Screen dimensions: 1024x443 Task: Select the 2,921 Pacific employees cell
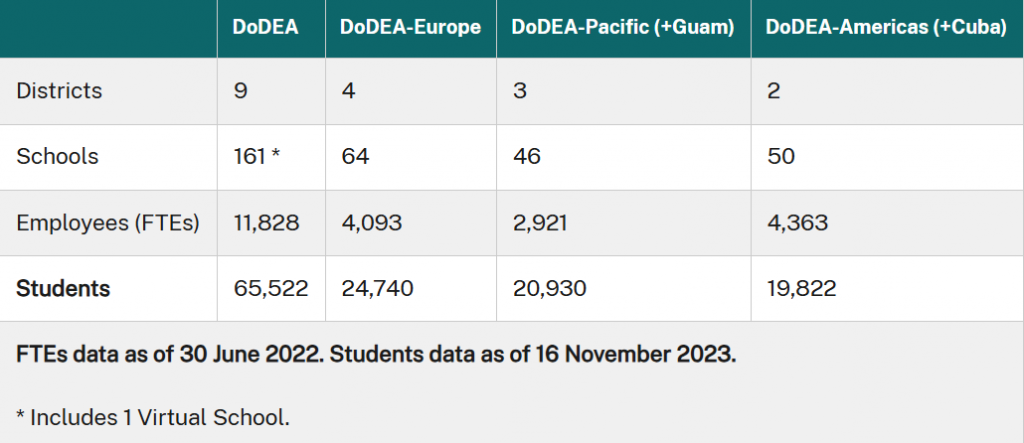tap(539, 223)
